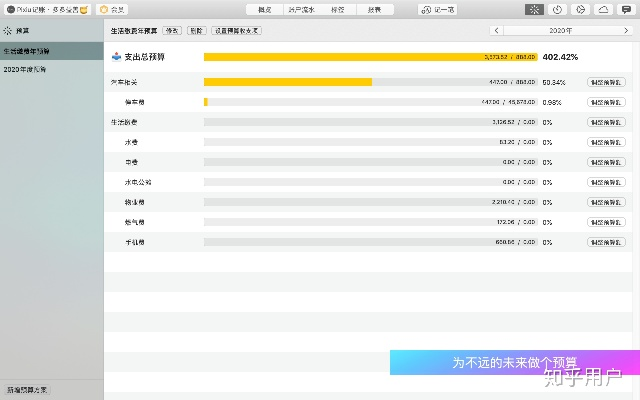Select 生活缴费年预算 in the sidebar
This screenshot has height=400, width=640.
tap(52, 51)
